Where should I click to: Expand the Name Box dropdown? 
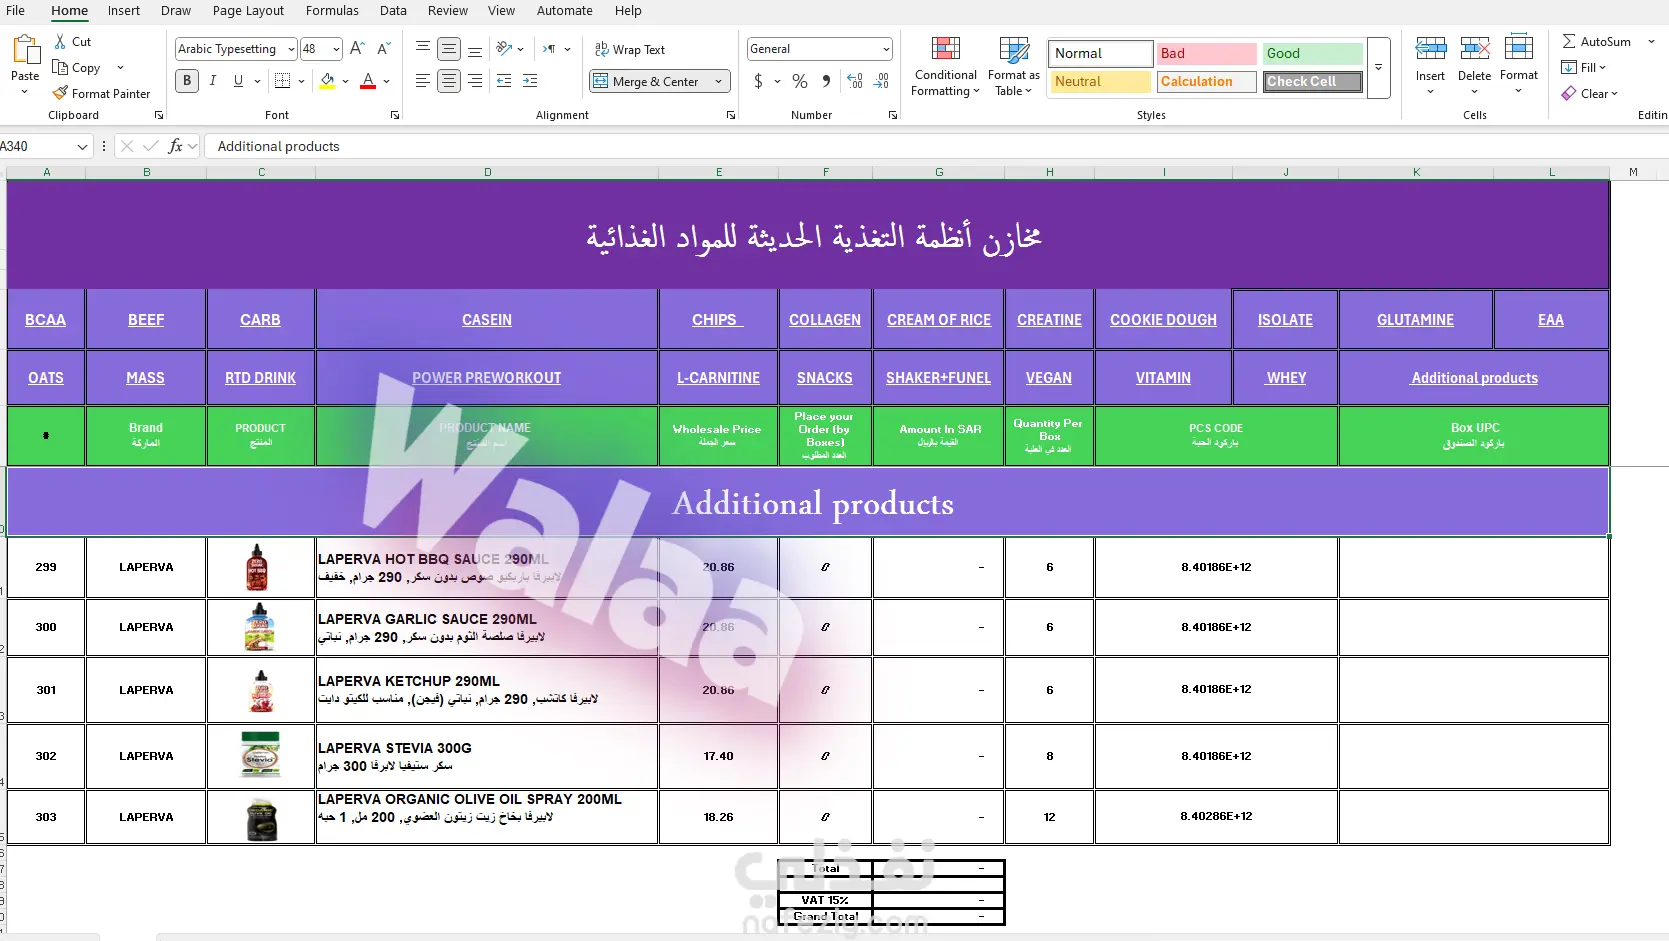tap(82, 146)
